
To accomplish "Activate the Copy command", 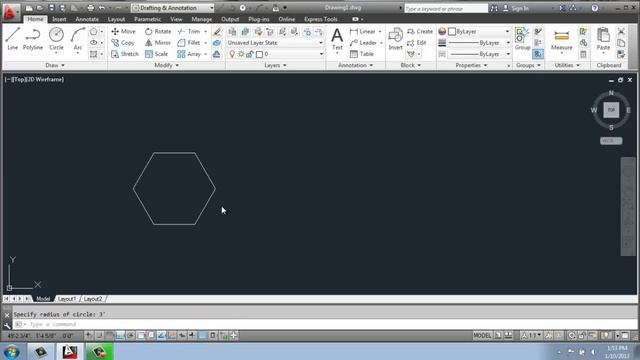I will (x=123, y=42).
